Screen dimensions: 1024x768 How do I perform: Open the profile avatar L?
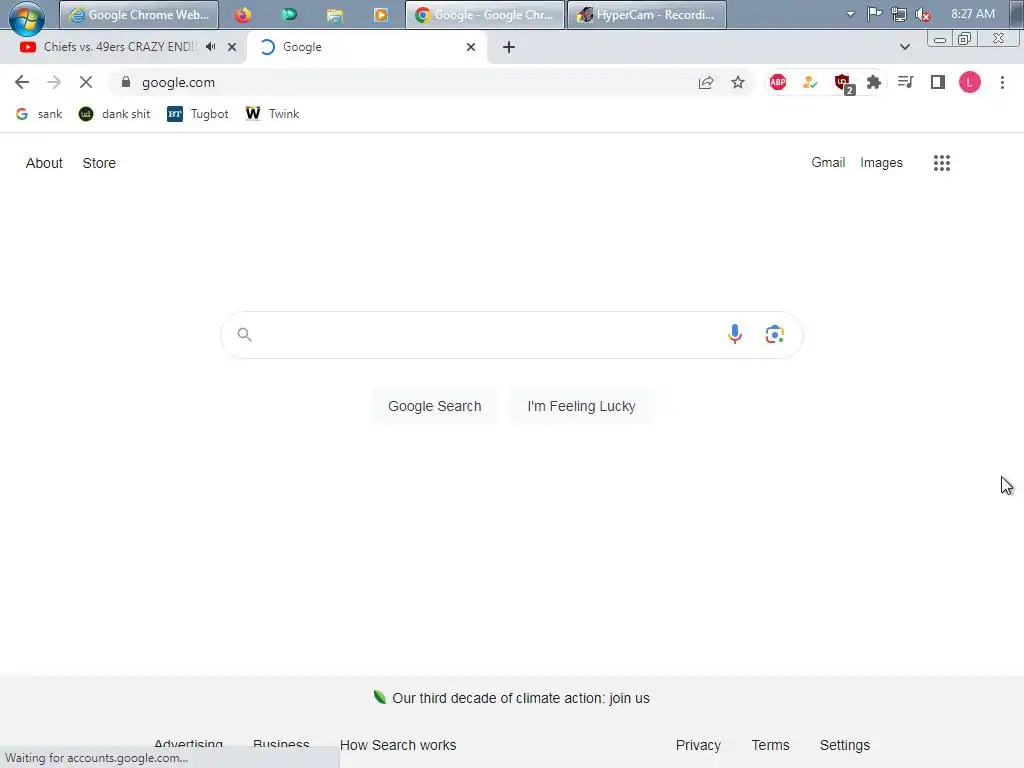point(970,82)
